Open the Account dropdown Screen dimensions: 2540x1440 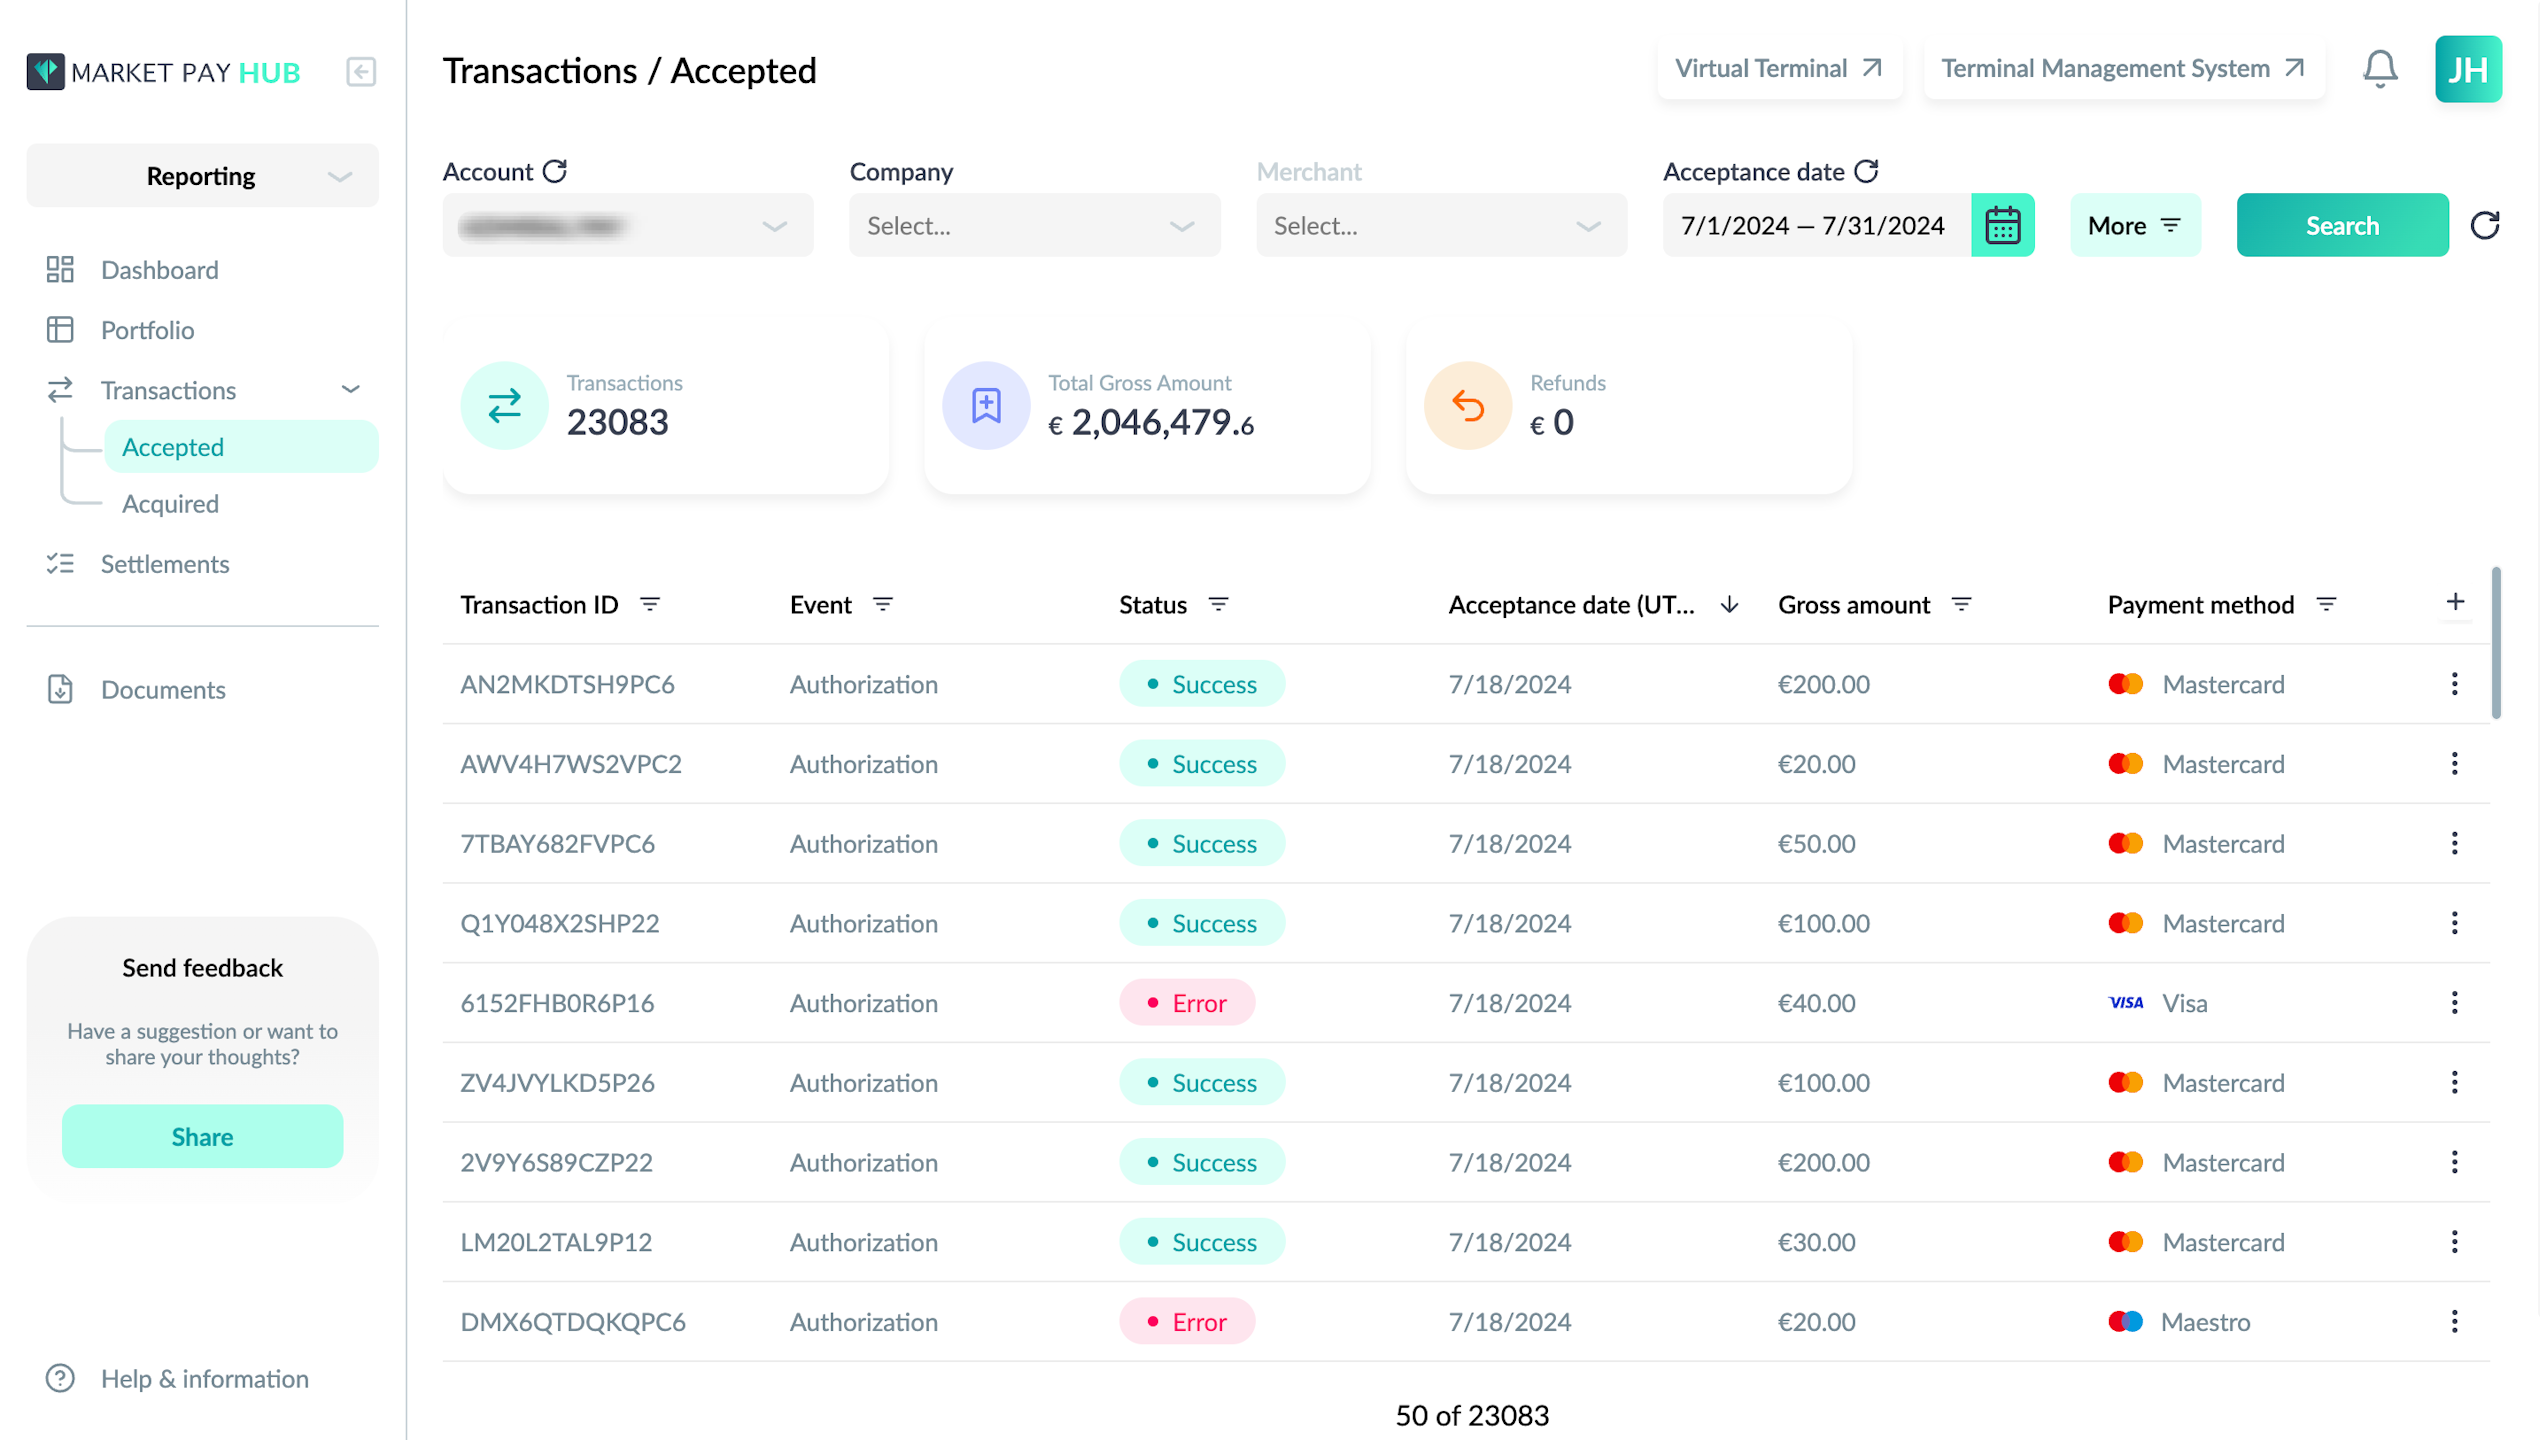(x=628, y=225)
